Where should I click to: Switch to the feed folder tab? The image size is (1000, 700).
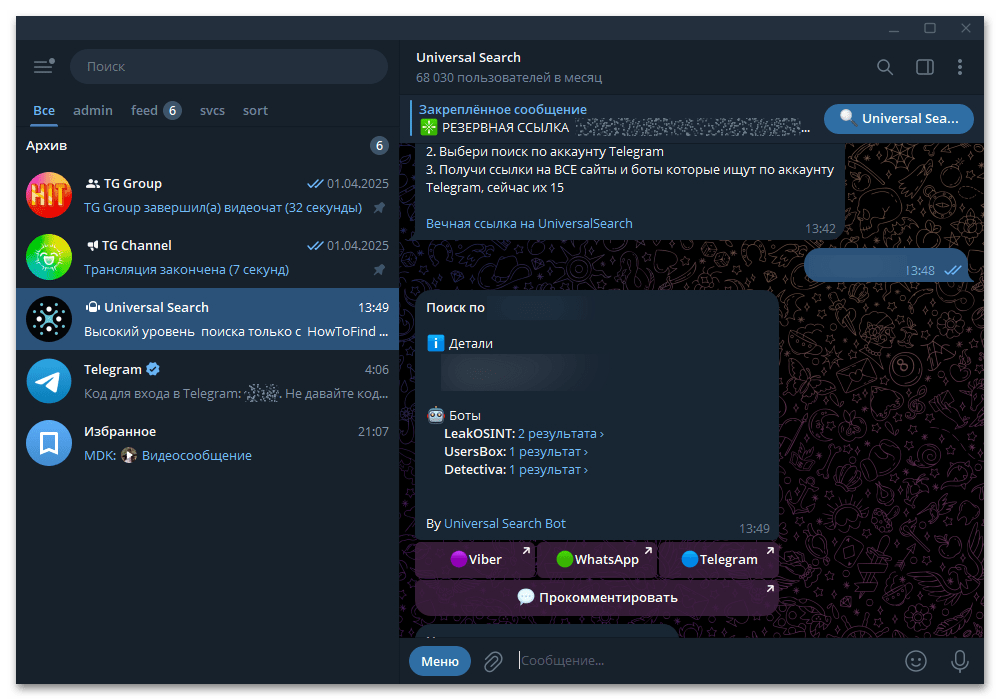(156, 110)
